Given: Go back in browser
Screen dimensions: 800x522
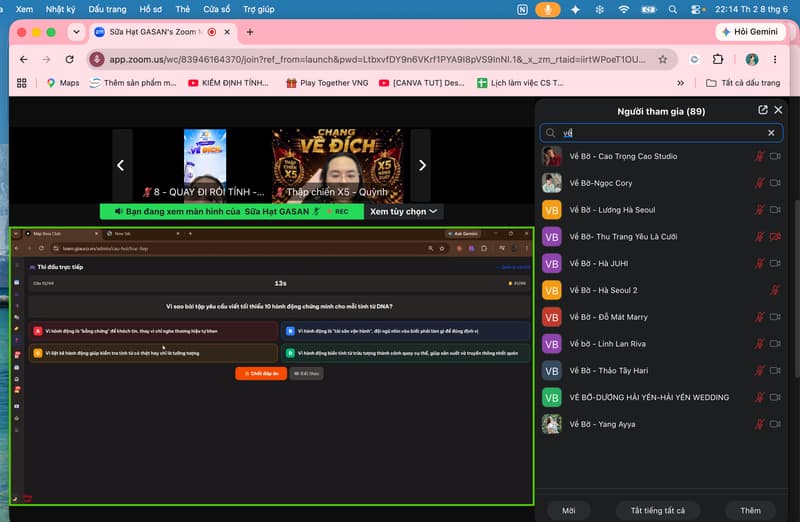Looking at the screenshot, I should [23, 59].
